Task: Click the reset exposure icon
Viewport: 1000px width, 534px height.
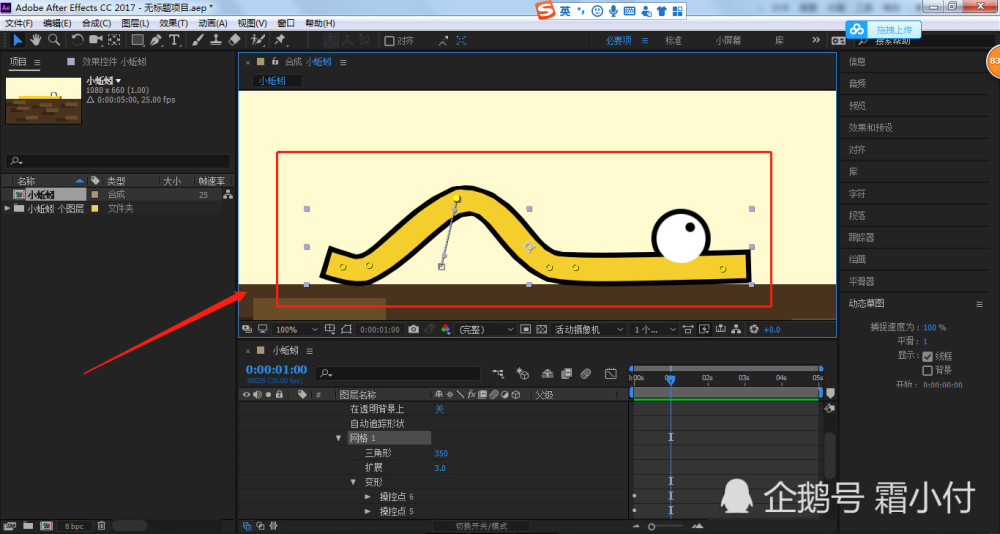Action: click(x=753, y=329)
